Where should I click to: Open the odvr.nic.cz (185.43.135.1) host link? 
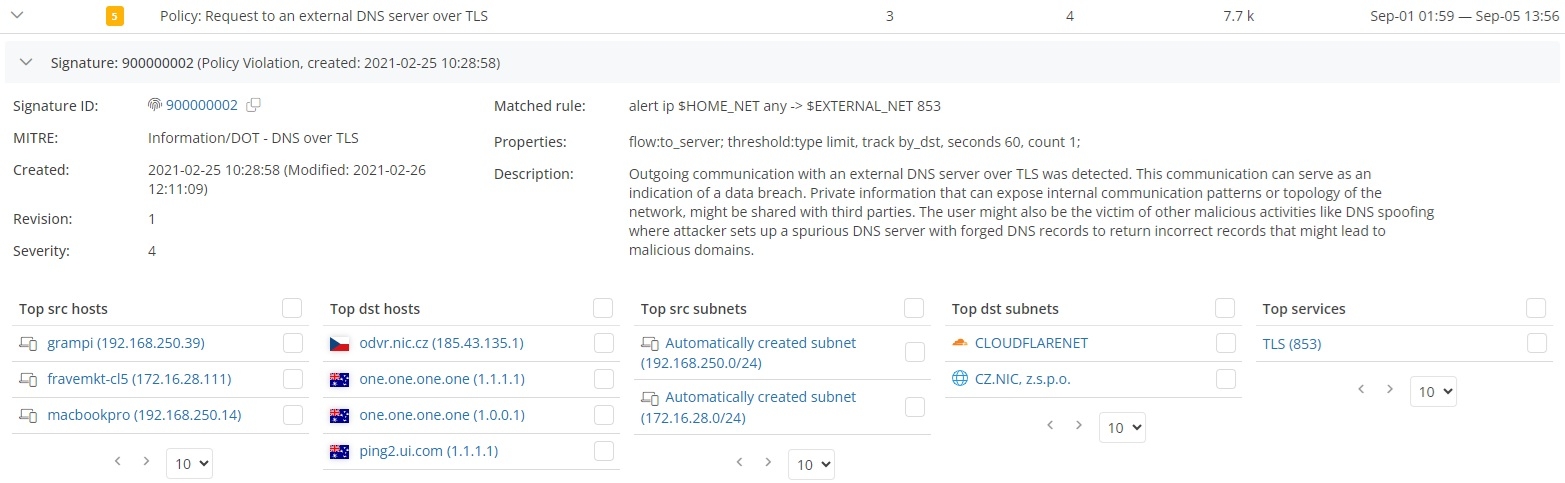(x=441, y=344)
